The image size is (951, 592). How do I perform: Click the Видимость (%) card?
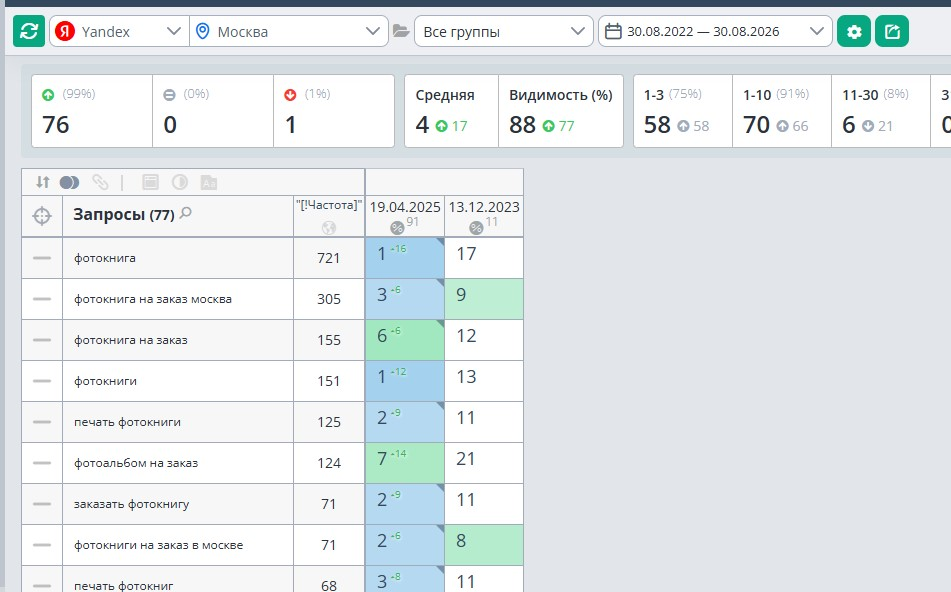tap(561, 111)
